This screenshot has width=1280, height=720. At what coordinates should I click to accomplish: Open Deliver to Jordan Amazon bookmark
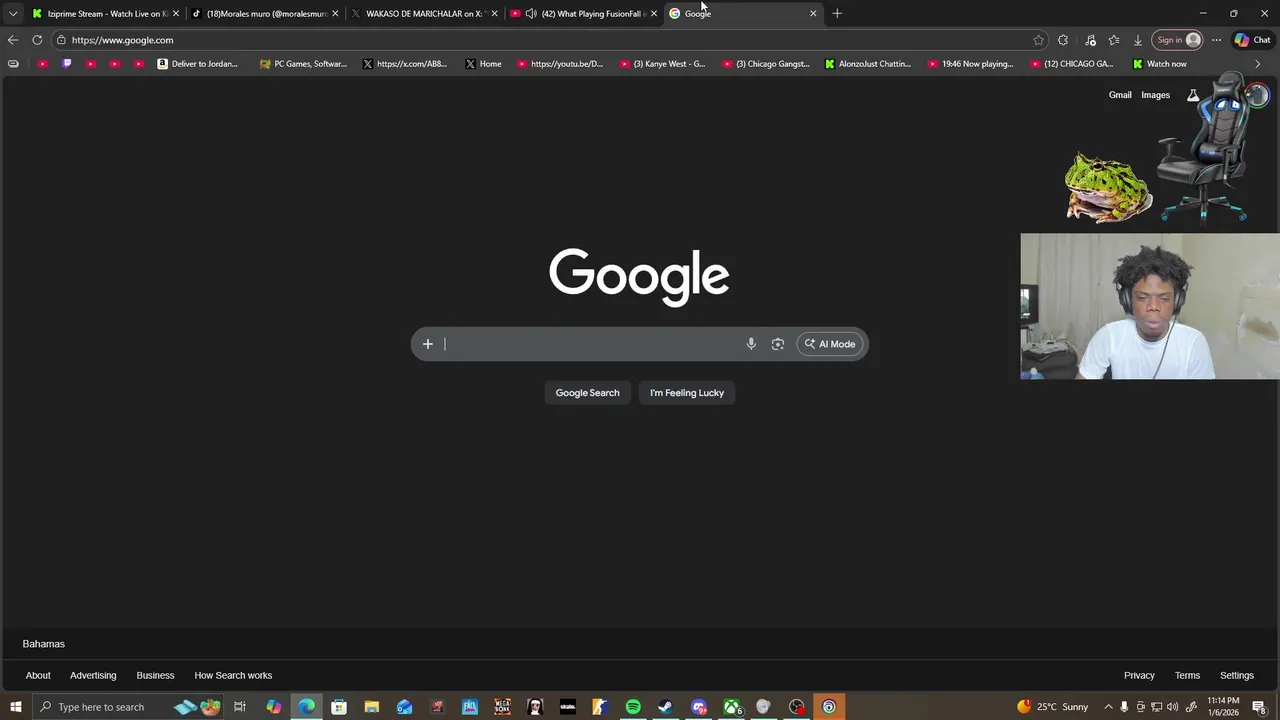tap(197, 64)
